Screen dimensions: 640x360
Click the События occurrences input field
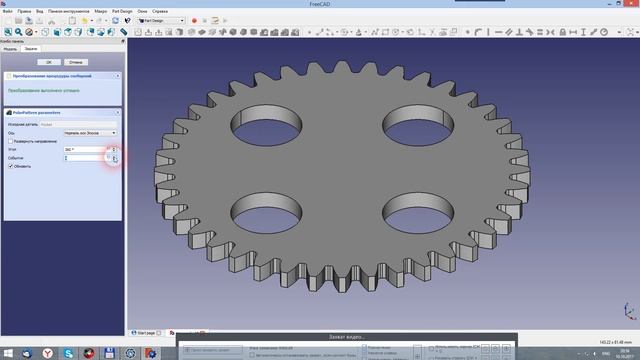[x=87, y=158]
